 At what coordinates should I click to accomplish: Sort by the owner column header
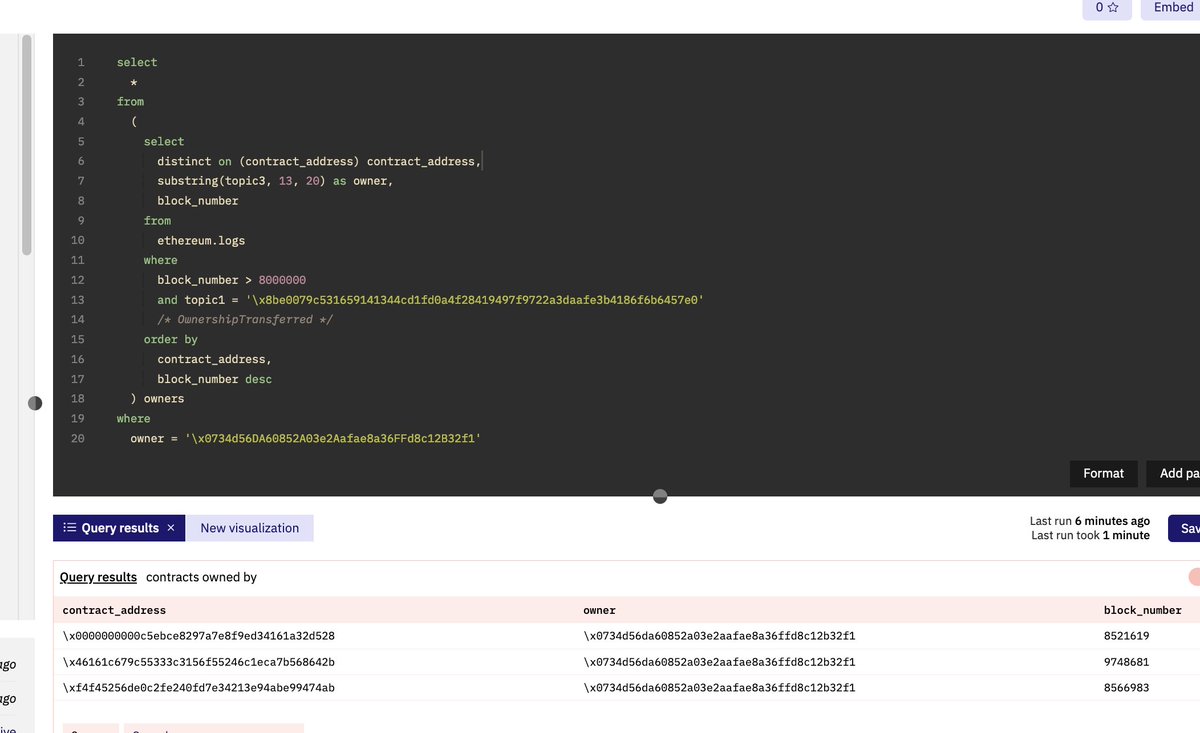pos(599,610)
